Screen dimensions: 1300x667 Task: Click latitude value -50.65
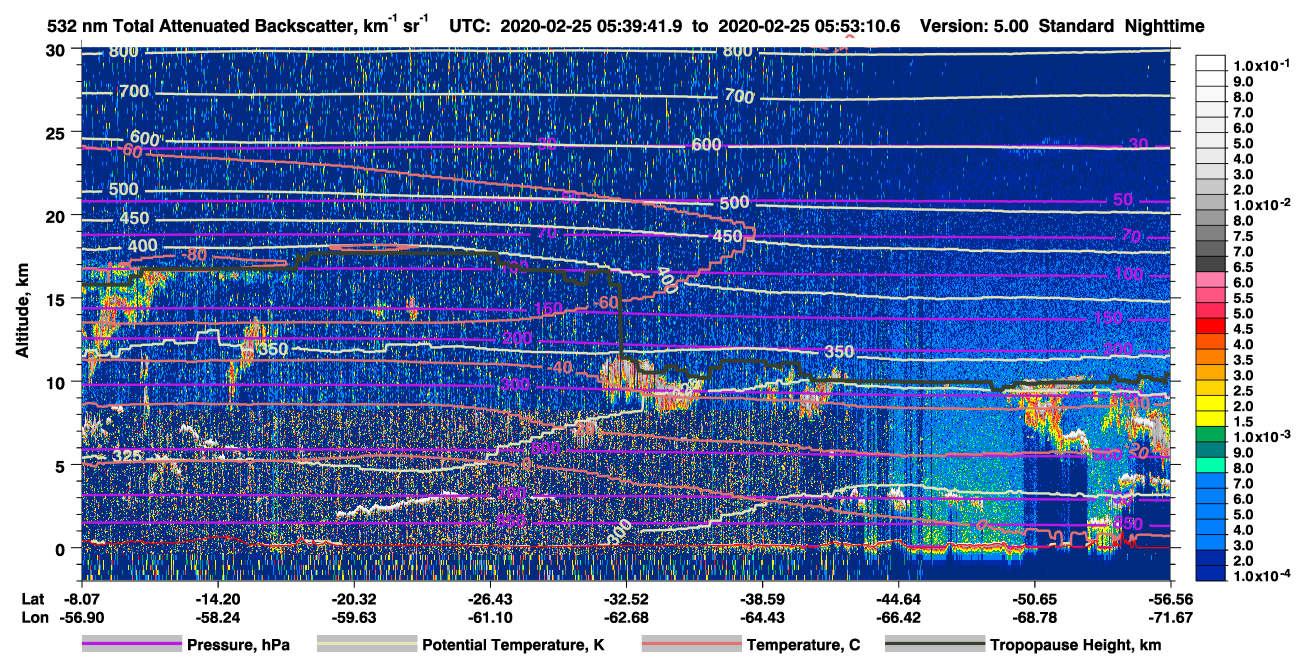[1035, 599]
